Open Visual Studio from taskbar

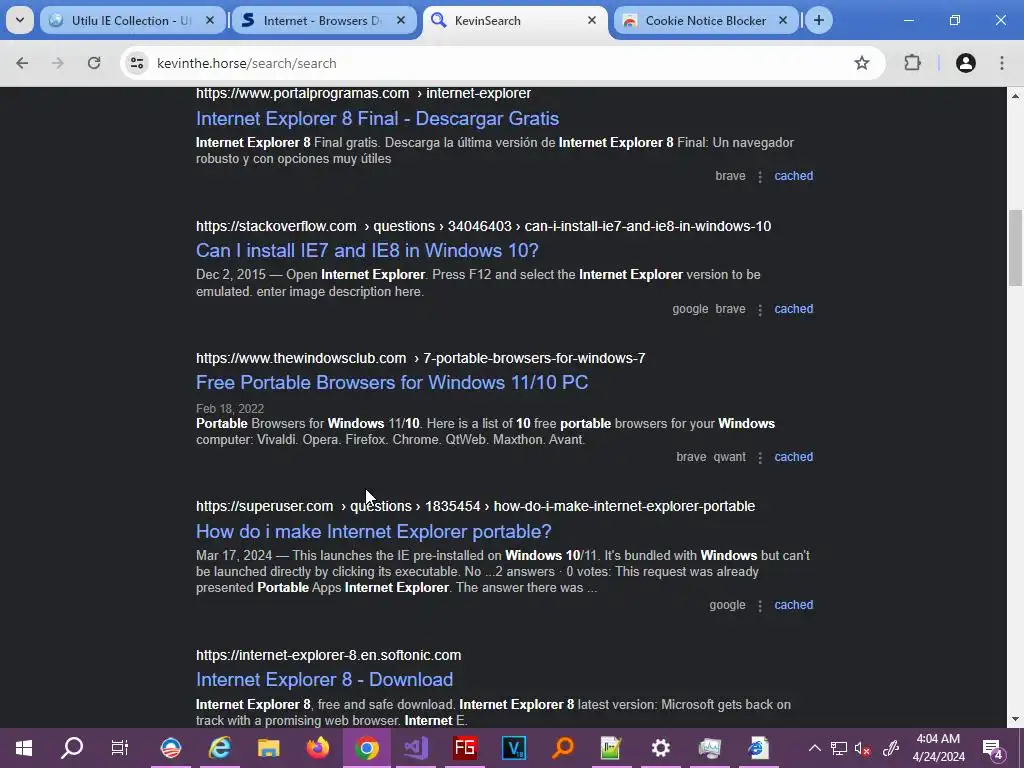(416, 748)
